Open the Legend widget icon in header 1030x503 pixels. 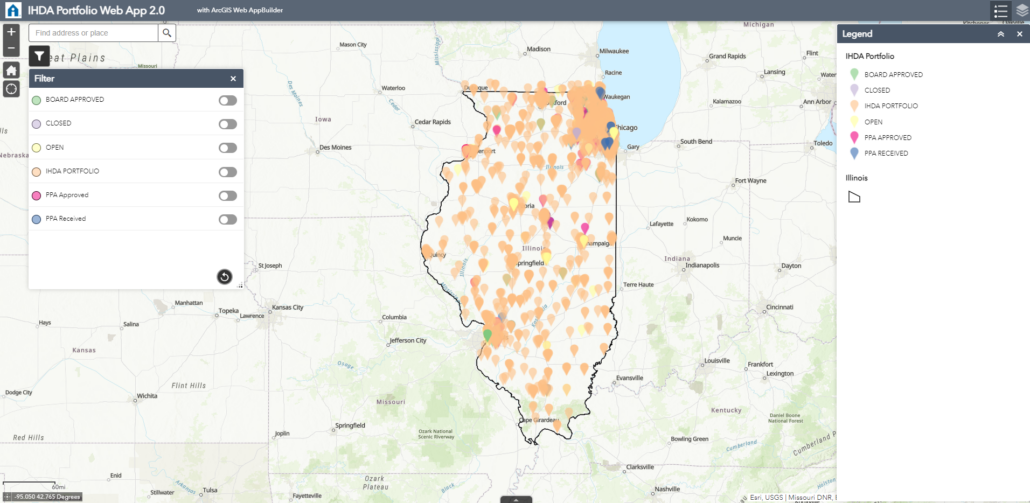pos(1000,11)
